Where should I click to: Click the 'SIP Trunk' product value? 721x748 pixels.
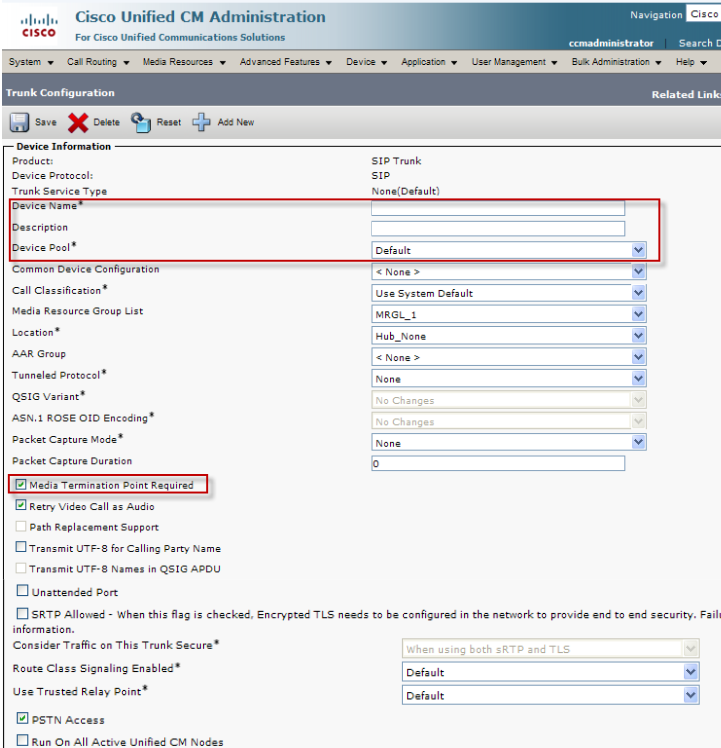tap(396, 161)
